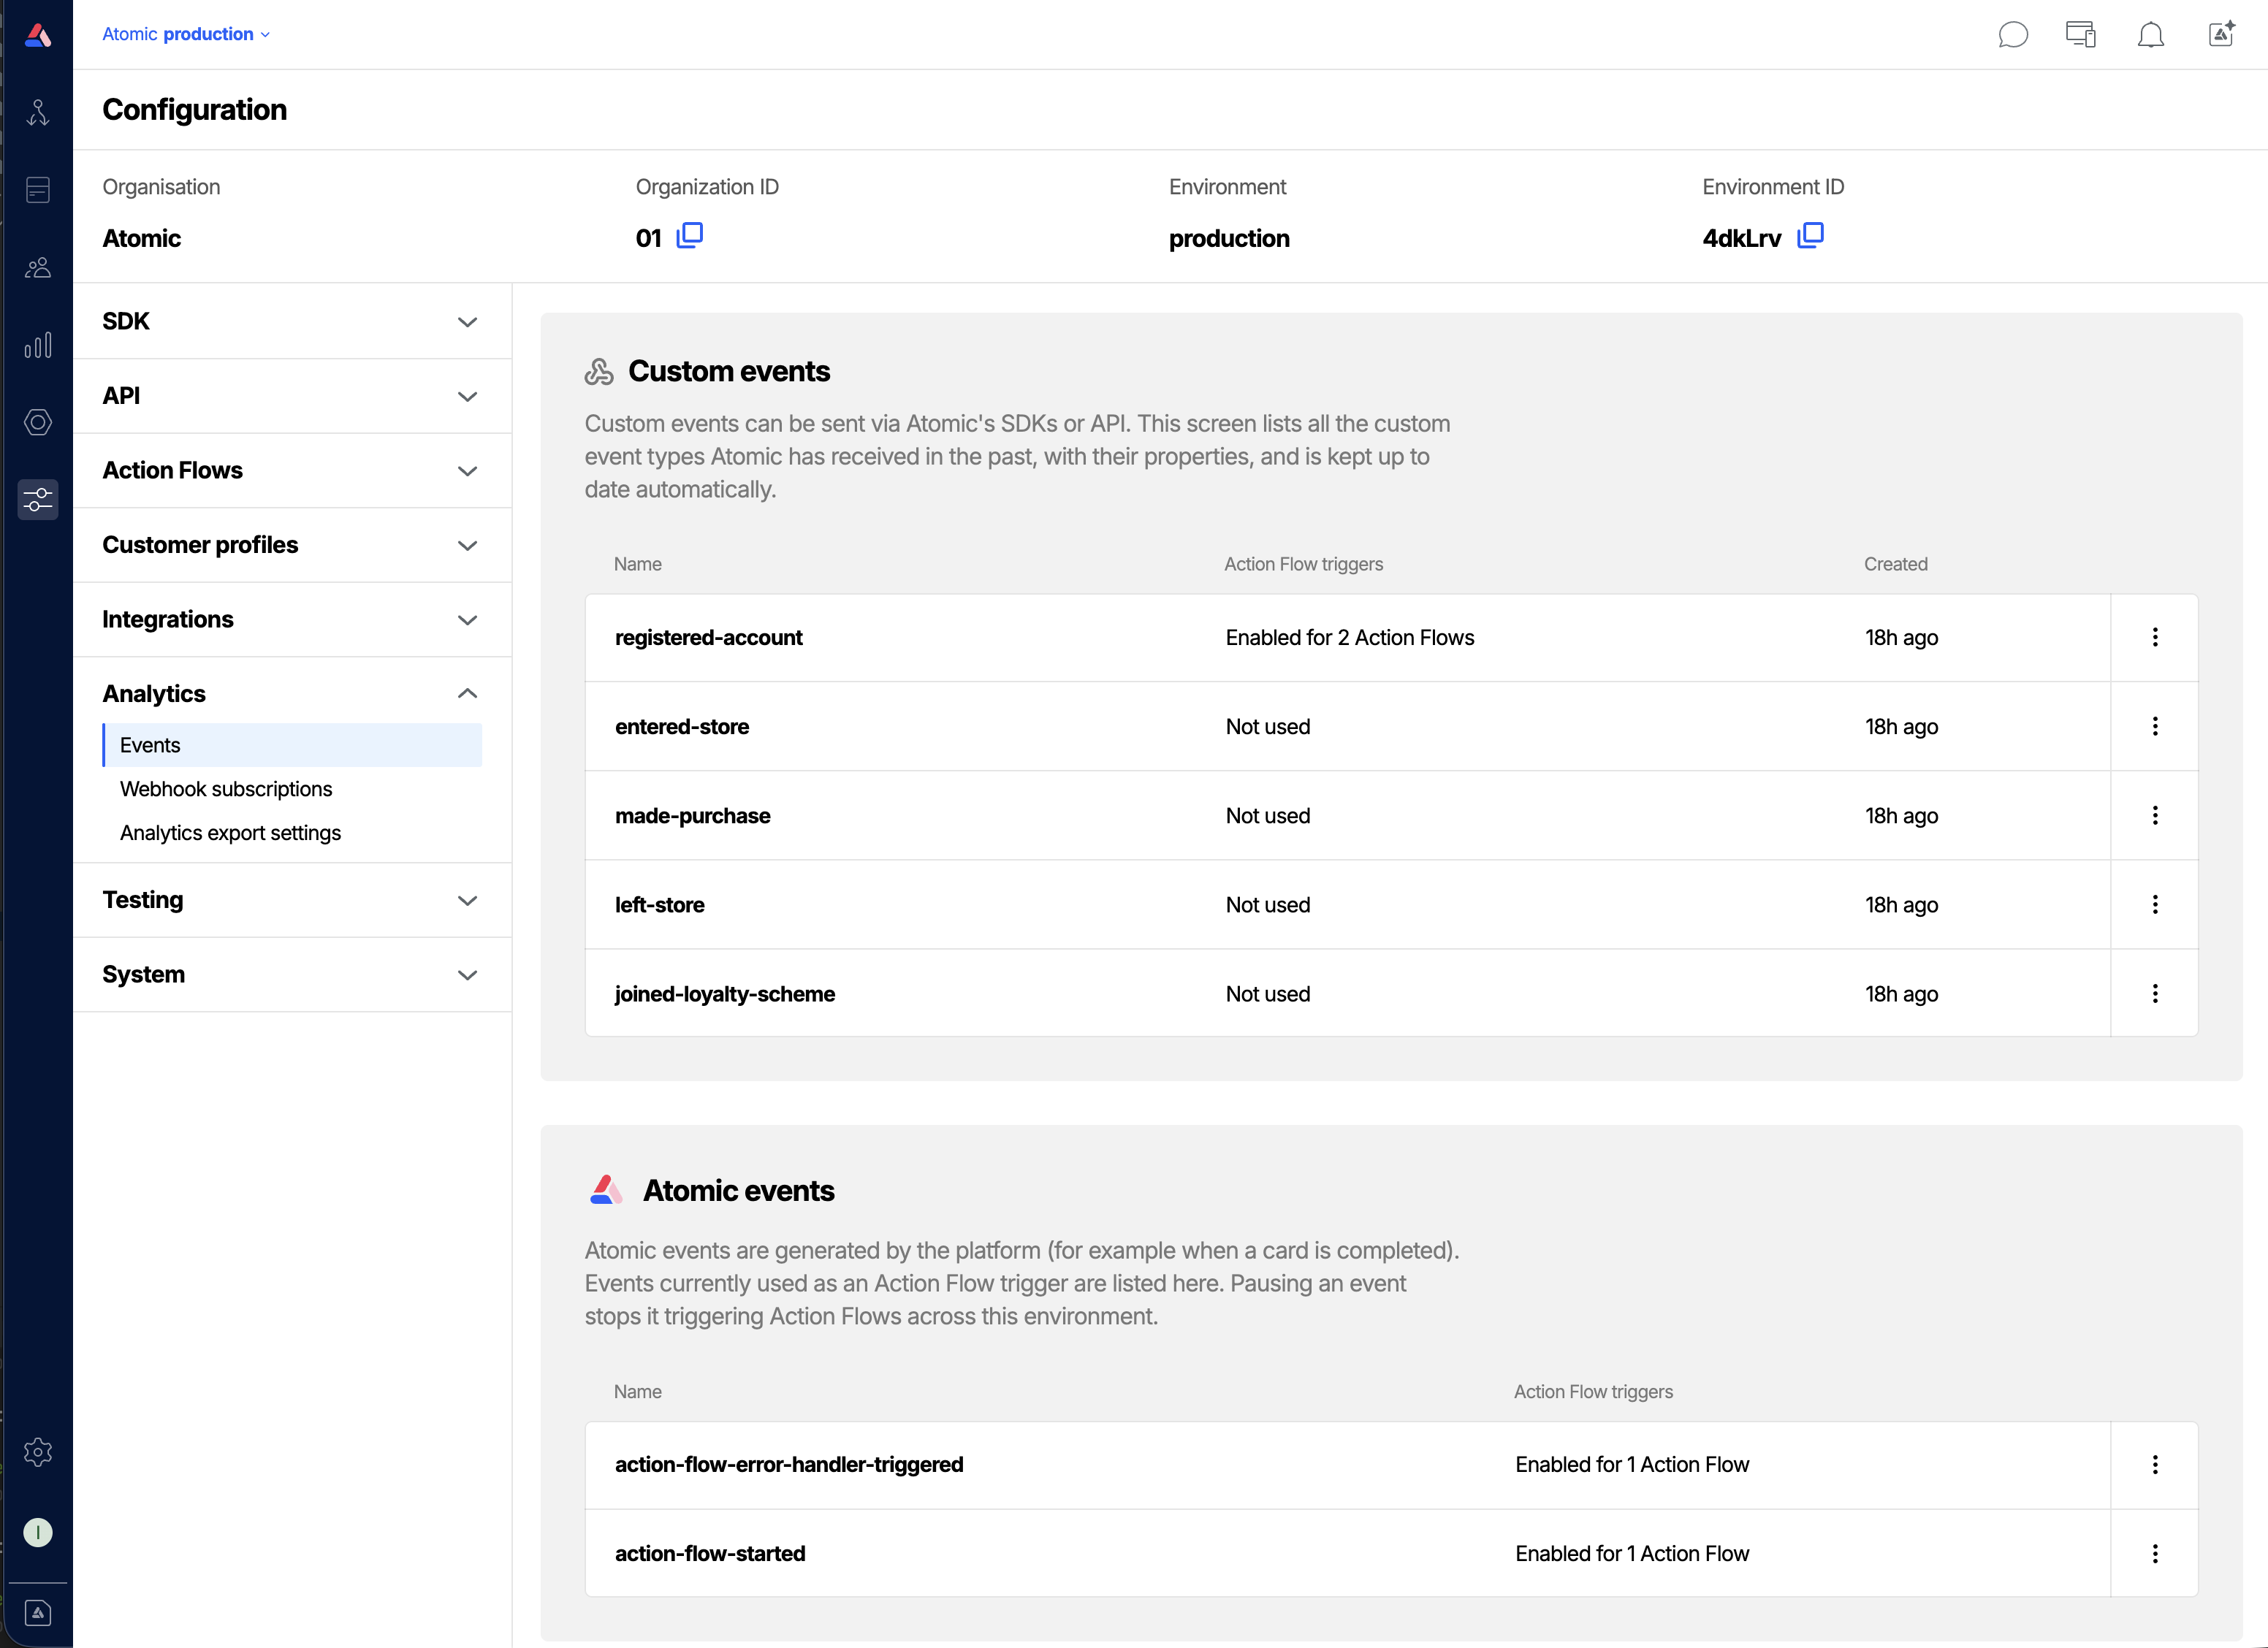The height and width of the screenshot is (1648, 2268).
Task: Click the Custom events webhook icon
Action: click(599, 372)
